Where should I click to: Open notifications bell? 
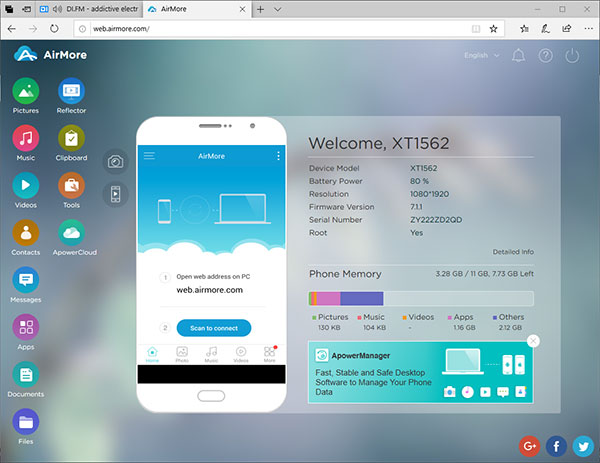coord(518,56)
